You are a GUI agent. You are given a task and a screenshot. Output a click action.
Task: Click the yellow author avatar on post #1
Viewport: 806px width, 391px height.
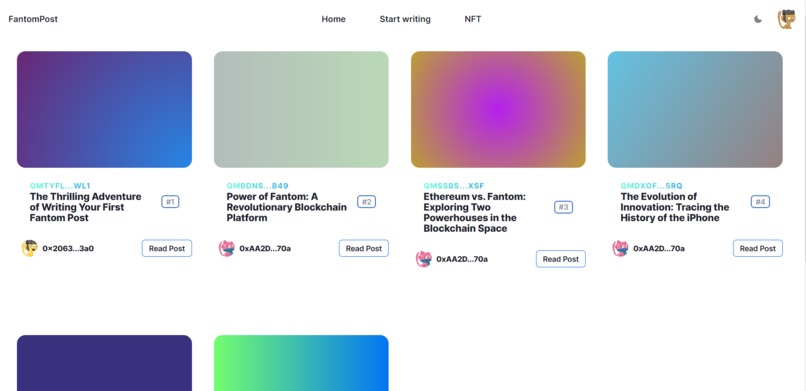(x=30, y=248)
